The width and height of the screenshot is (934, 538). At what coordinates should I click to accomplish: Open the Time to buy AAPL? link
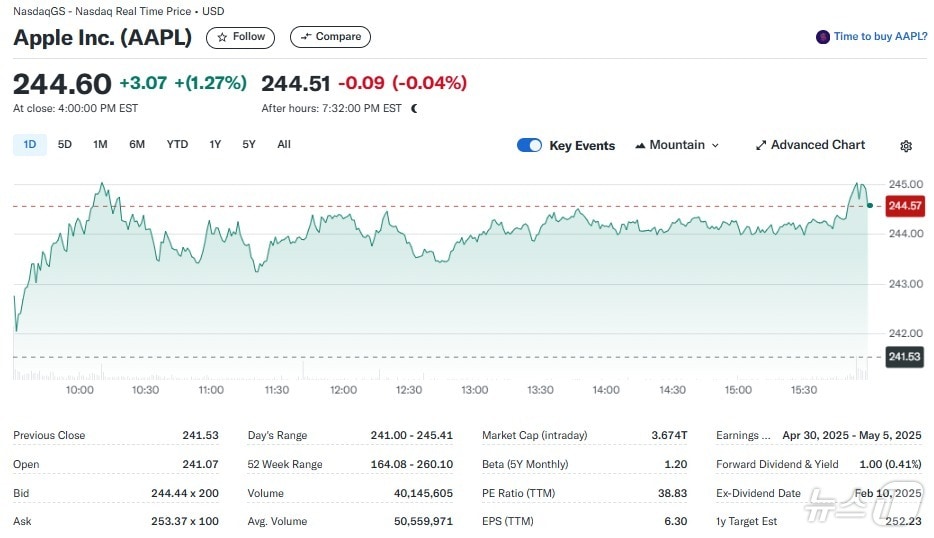point(880,37)
